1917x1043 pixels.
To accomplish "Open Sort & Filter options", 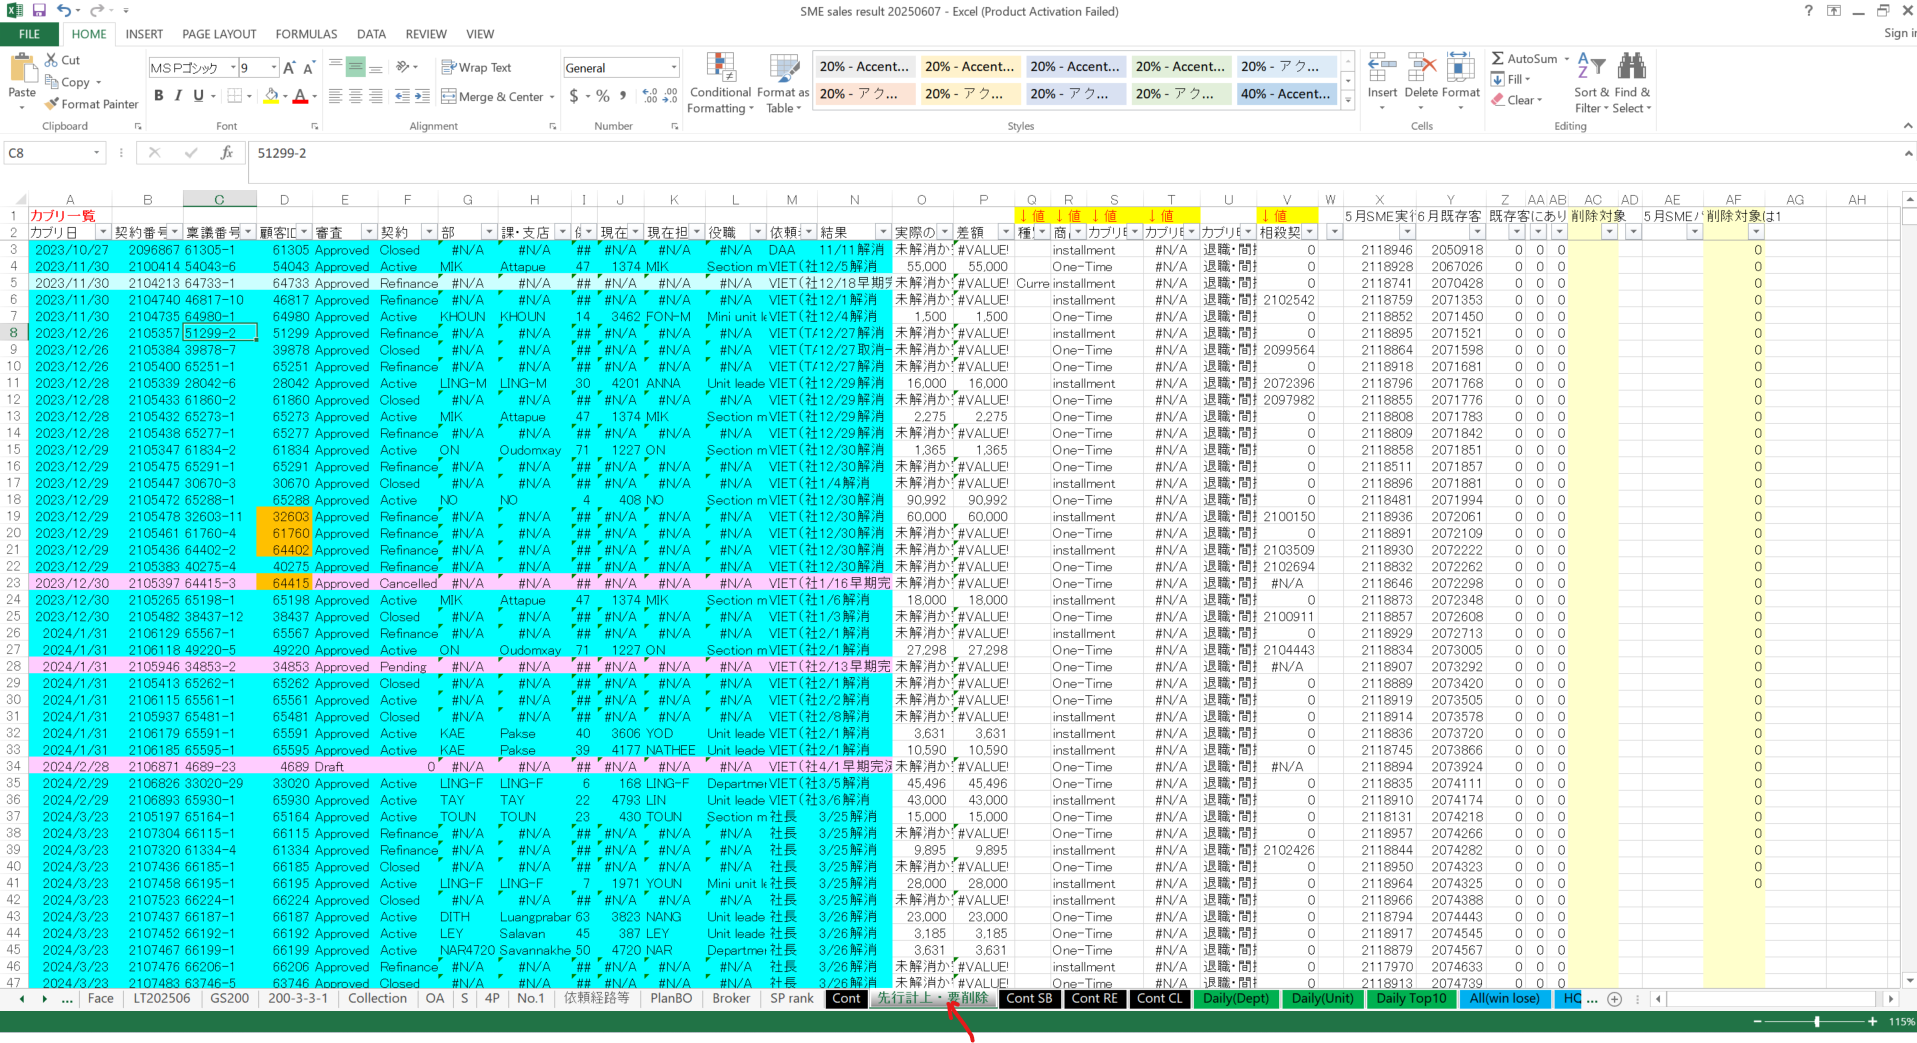I will pyautogui.click(x=1591, y=83).
